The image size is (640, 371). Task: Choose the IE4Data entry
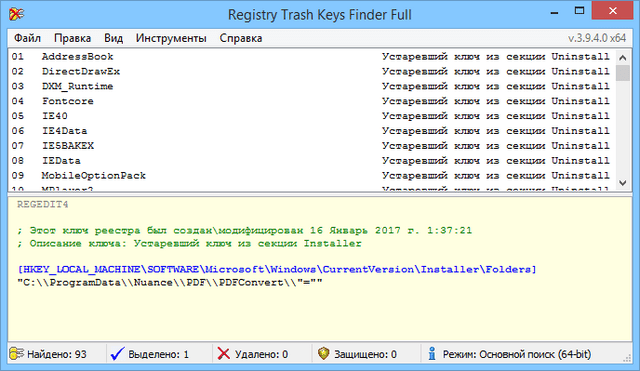click(311, 131)
